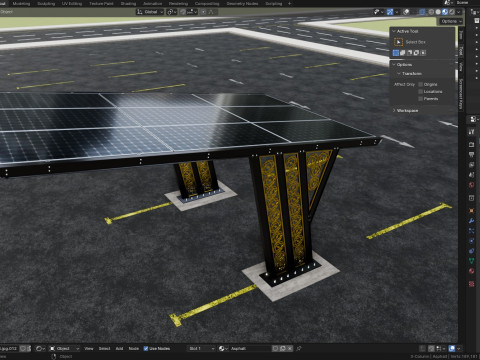Switch to rendered viewport shading
The width and height of the screenshot is (480, 360).
coord(452,12)
